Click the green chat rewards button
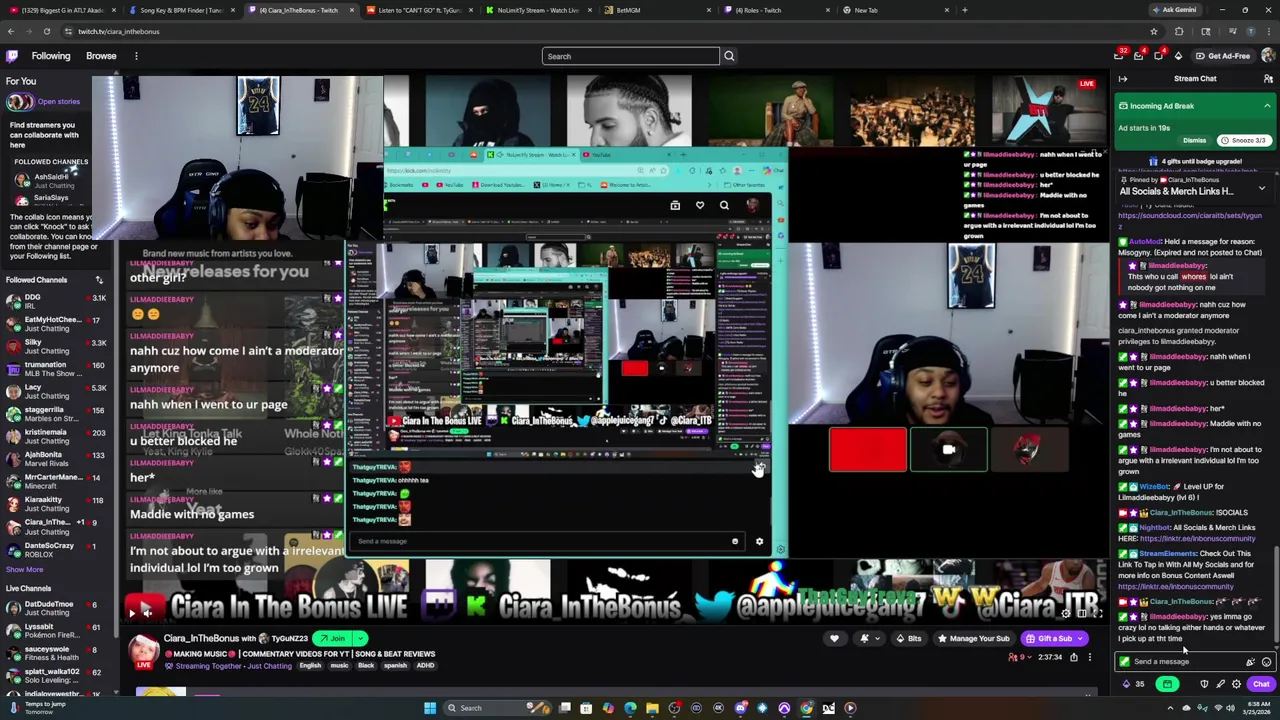The height and width of the screenshot is (720, 1280). point(1167,685)
